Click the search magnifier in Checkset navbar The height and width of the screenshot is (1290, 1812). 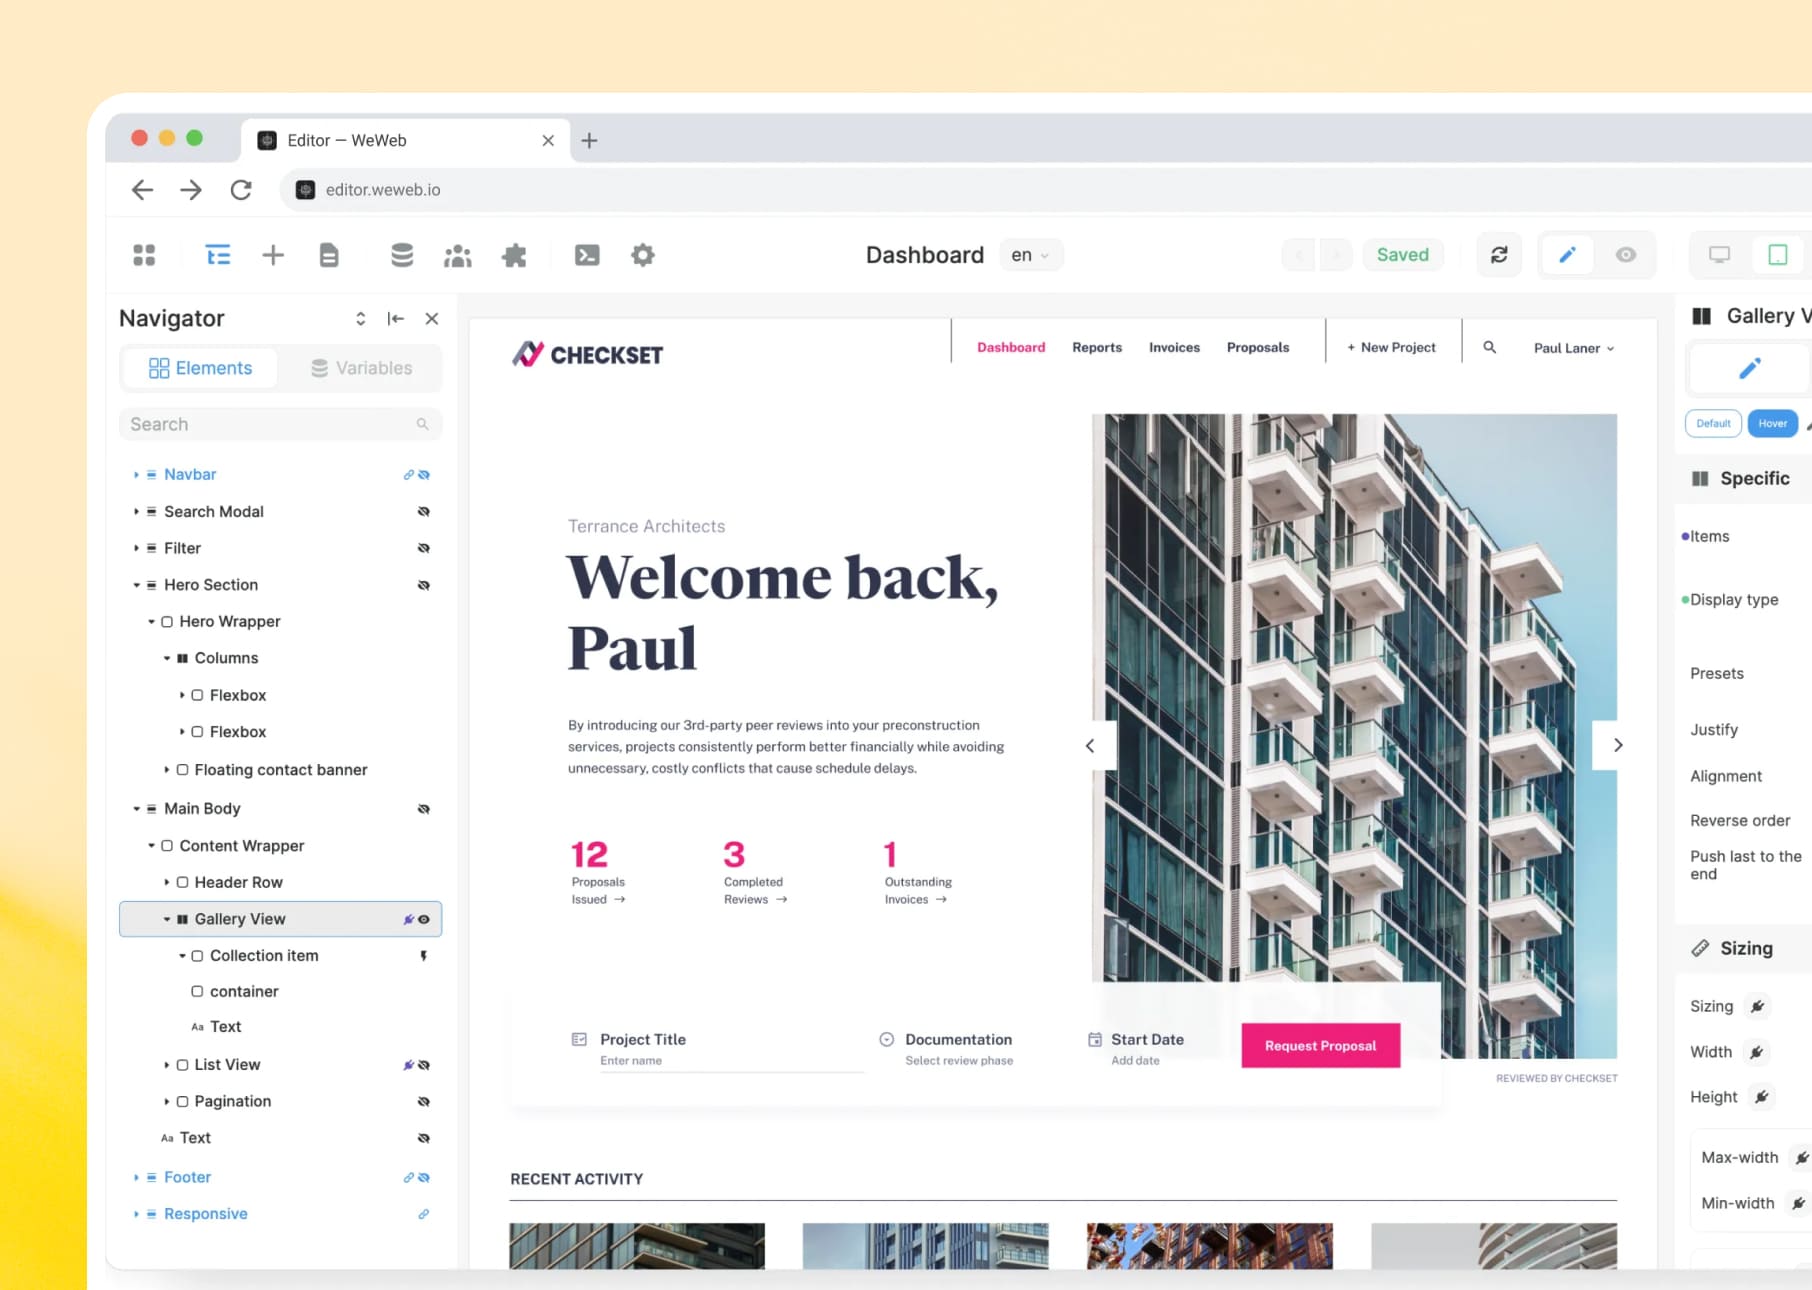coord(1489,347)
